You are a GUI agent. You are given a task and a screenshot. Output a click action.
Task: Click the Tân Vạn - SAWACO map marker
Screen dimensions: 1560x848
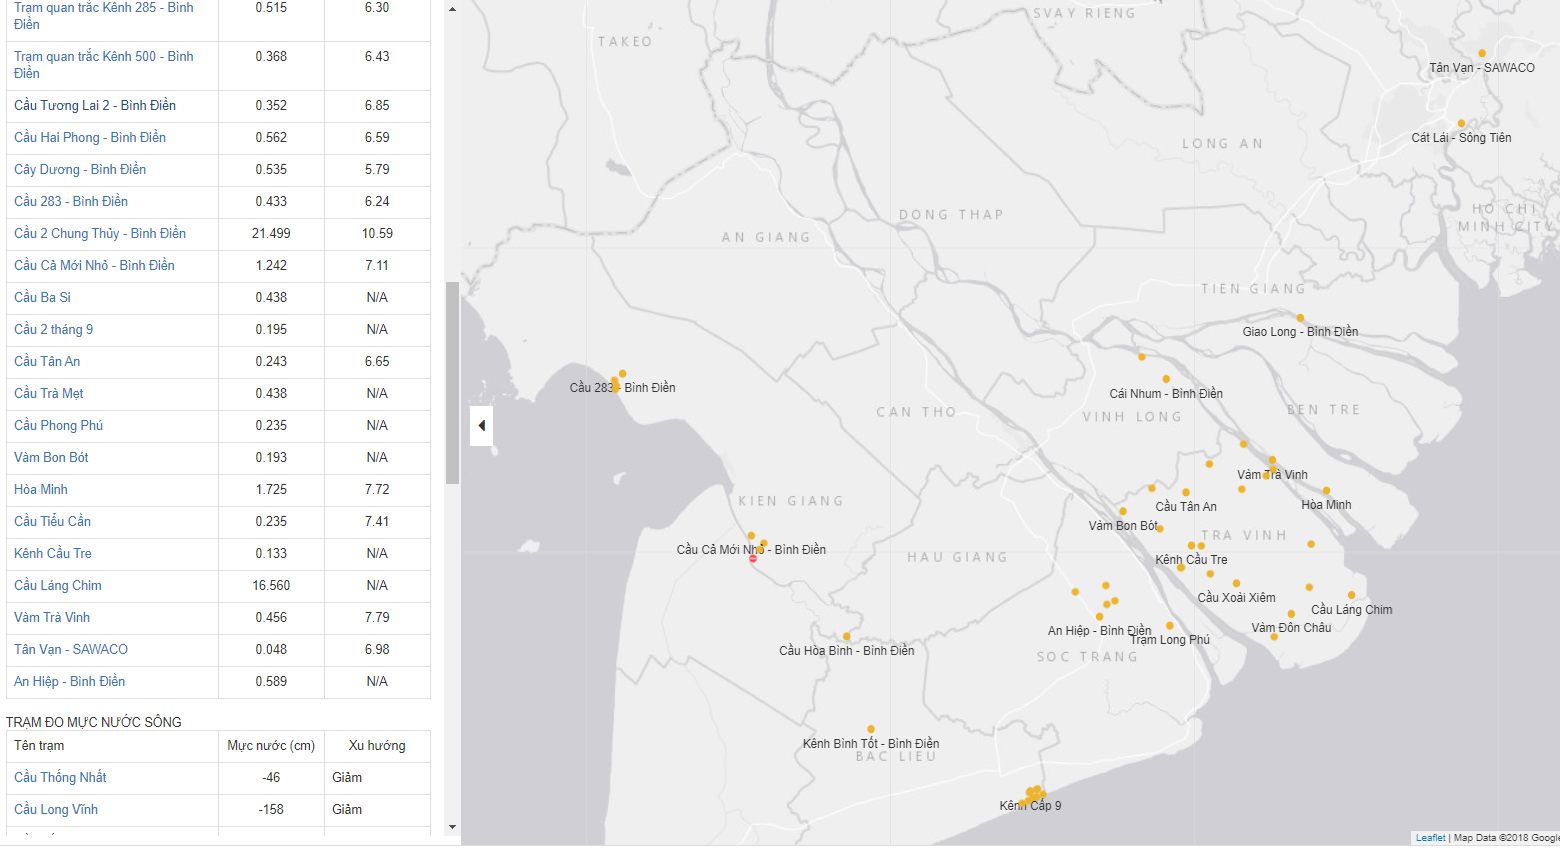coord(1481,54)
